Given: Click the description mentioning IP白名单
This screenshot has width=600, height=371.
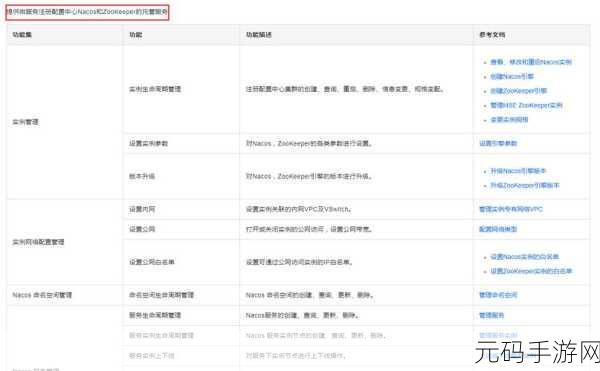Looking at the screenshot, I should click(299, 262).
